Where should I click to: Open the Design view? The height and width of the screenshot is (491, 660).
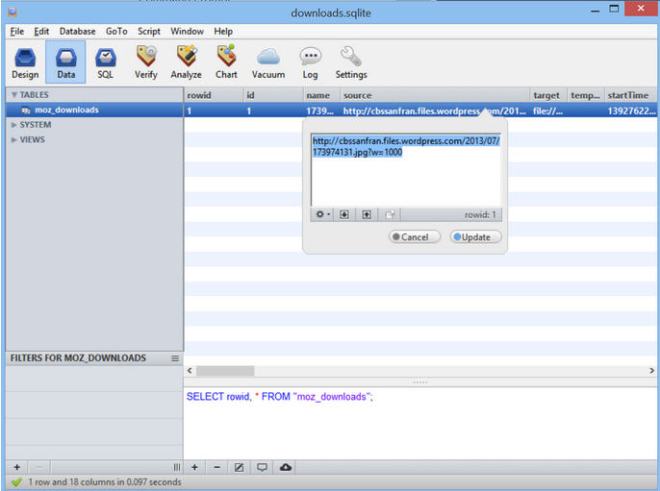tap(25, 63)
